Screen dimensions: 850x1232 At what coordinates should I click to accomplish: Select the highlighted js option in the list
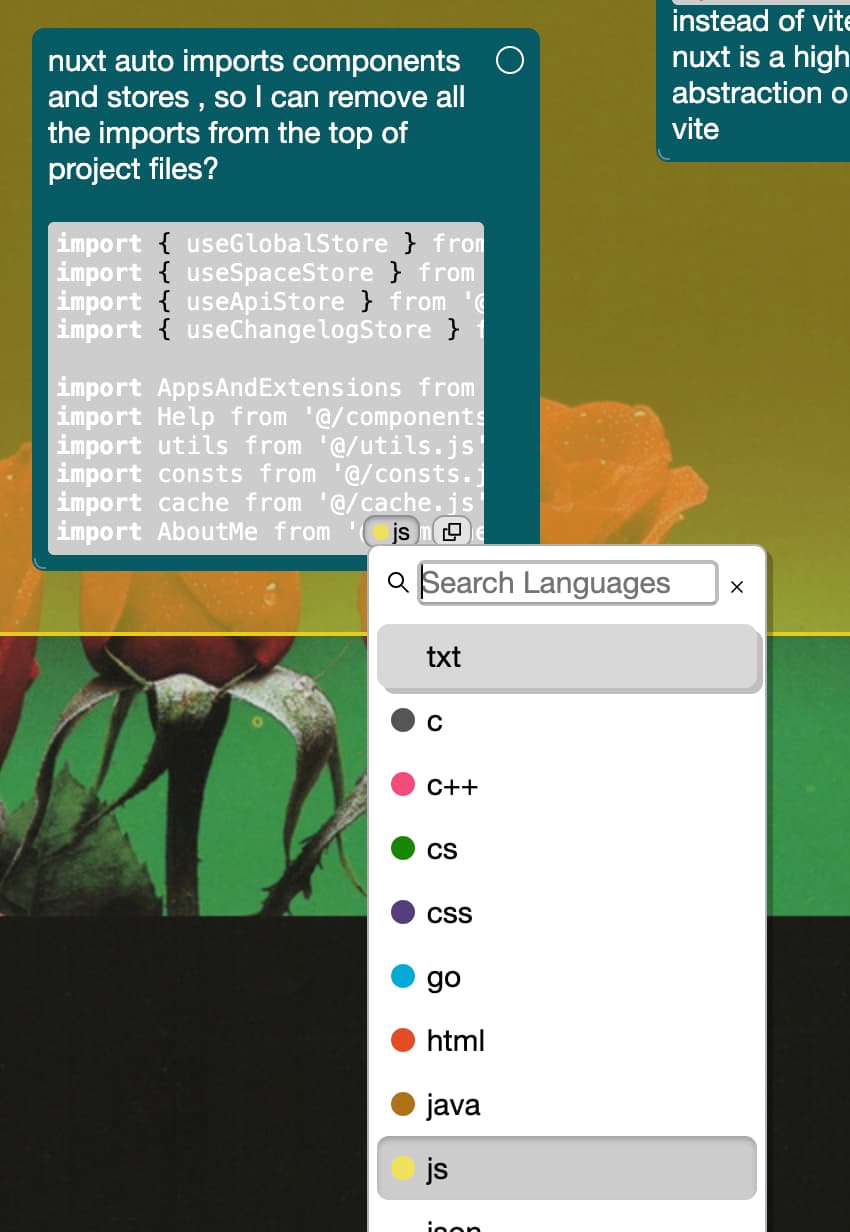coord(567,1168)
